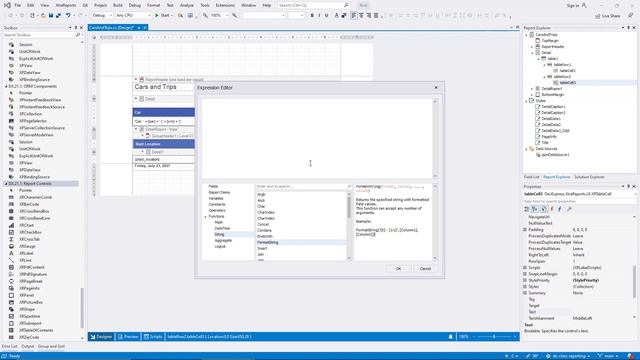Image resolution: width=640 pixels, height=360 pixels.
Task: Select the FormatString function in list
Action: point(268,242)
